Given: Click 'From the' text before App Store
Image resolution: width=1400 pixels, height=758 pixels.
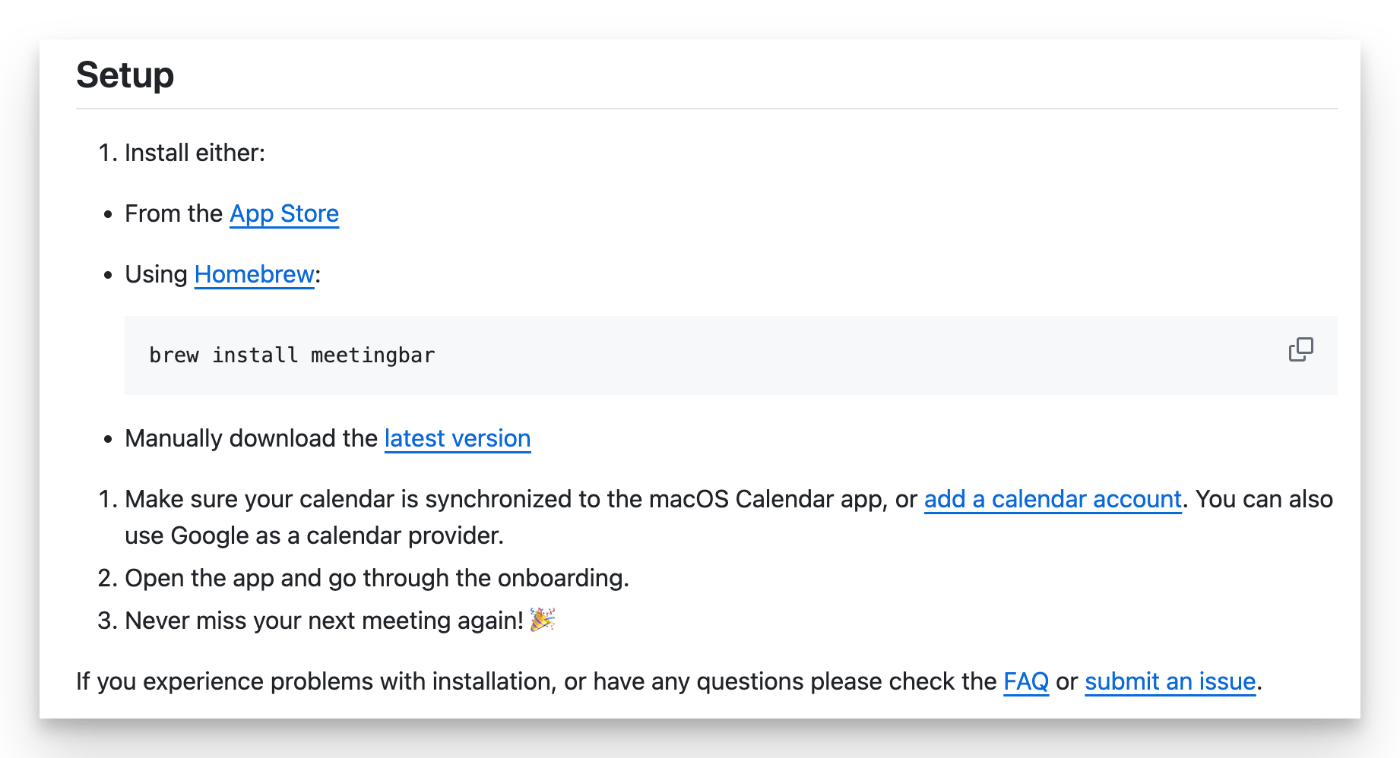Looking at the screenshot, I should (x=174, y=214).
